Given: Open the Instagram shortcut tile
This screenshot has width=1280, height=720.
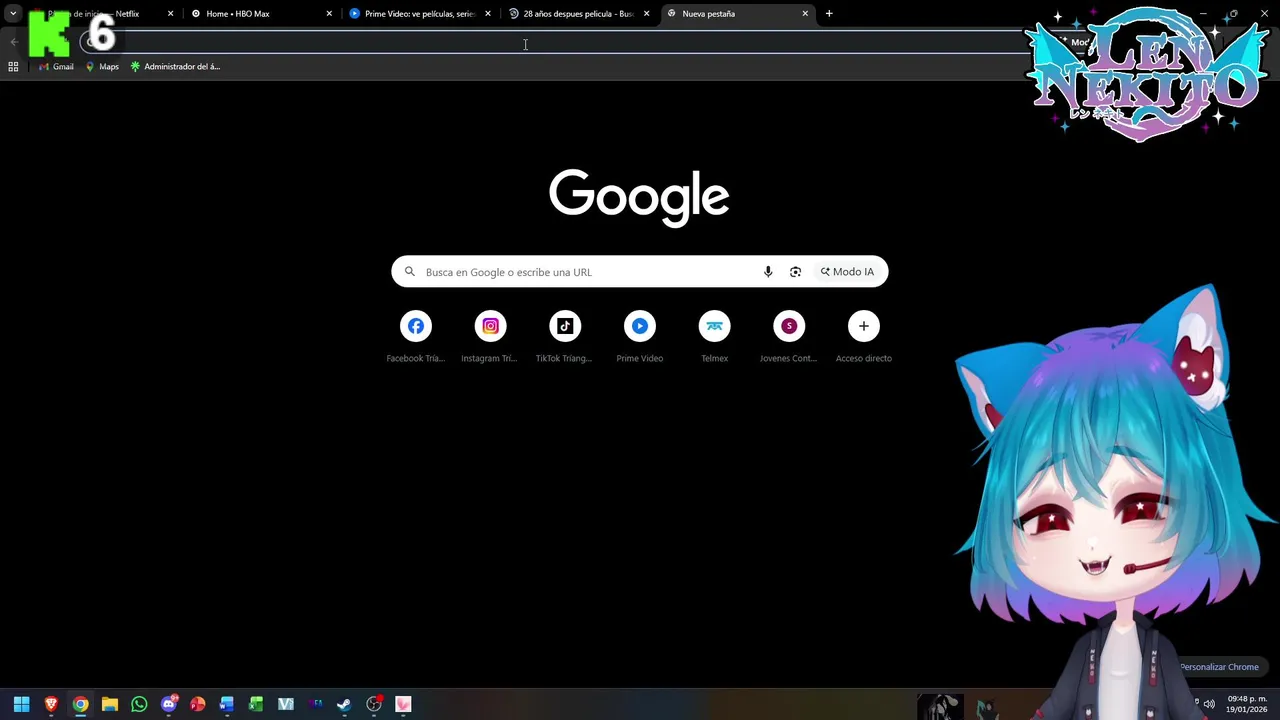Looking at the screenshot, I should [490, 326].
